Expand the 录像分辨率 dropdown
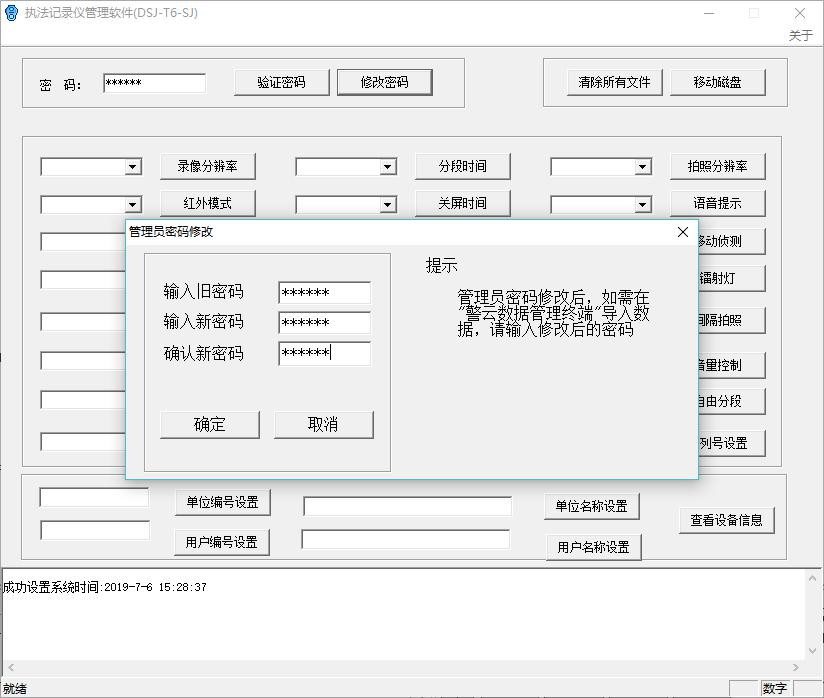The width and height of the screenshot is (824, 698). [x=133, y=167]
